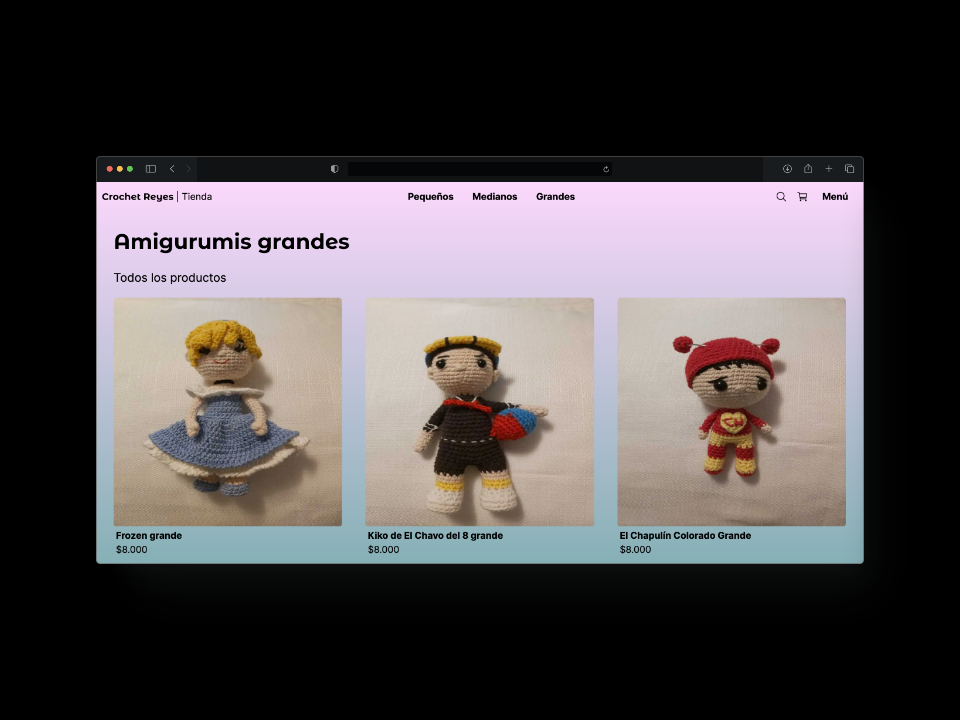This screenshot has width=960, height=720.
Task: Open the store search magnifier icon
Action: pos(781,197)
